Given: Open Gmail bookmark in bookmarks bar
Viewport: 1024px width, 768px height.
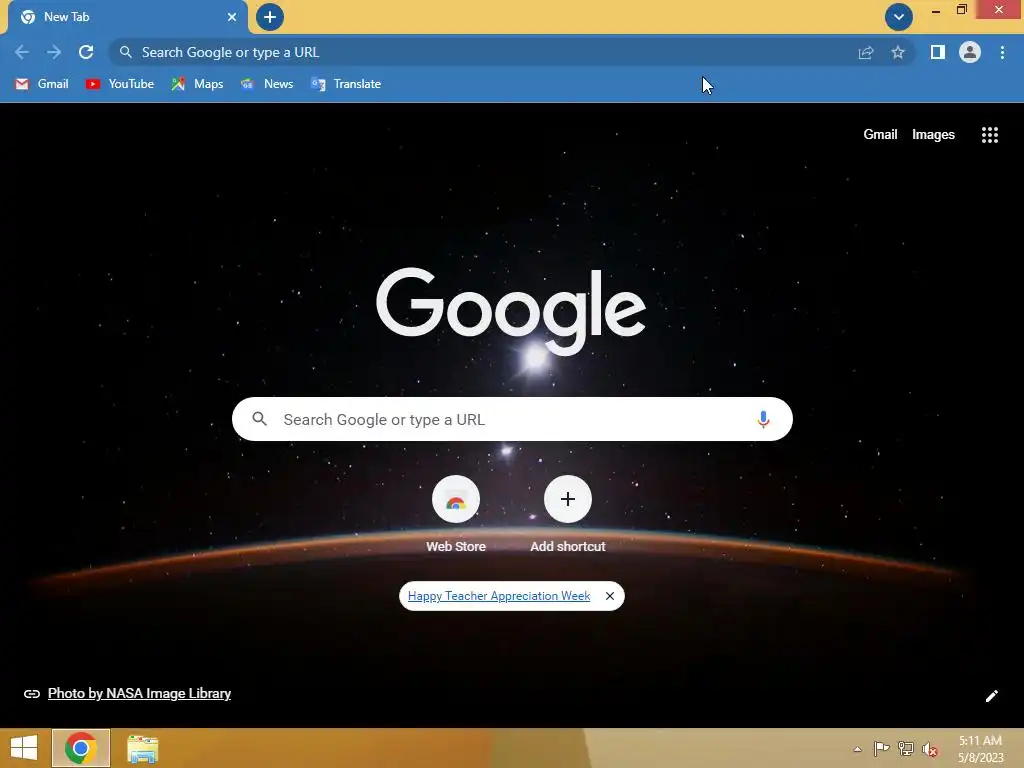Looking at the screenshot, I should pos(42,84).
